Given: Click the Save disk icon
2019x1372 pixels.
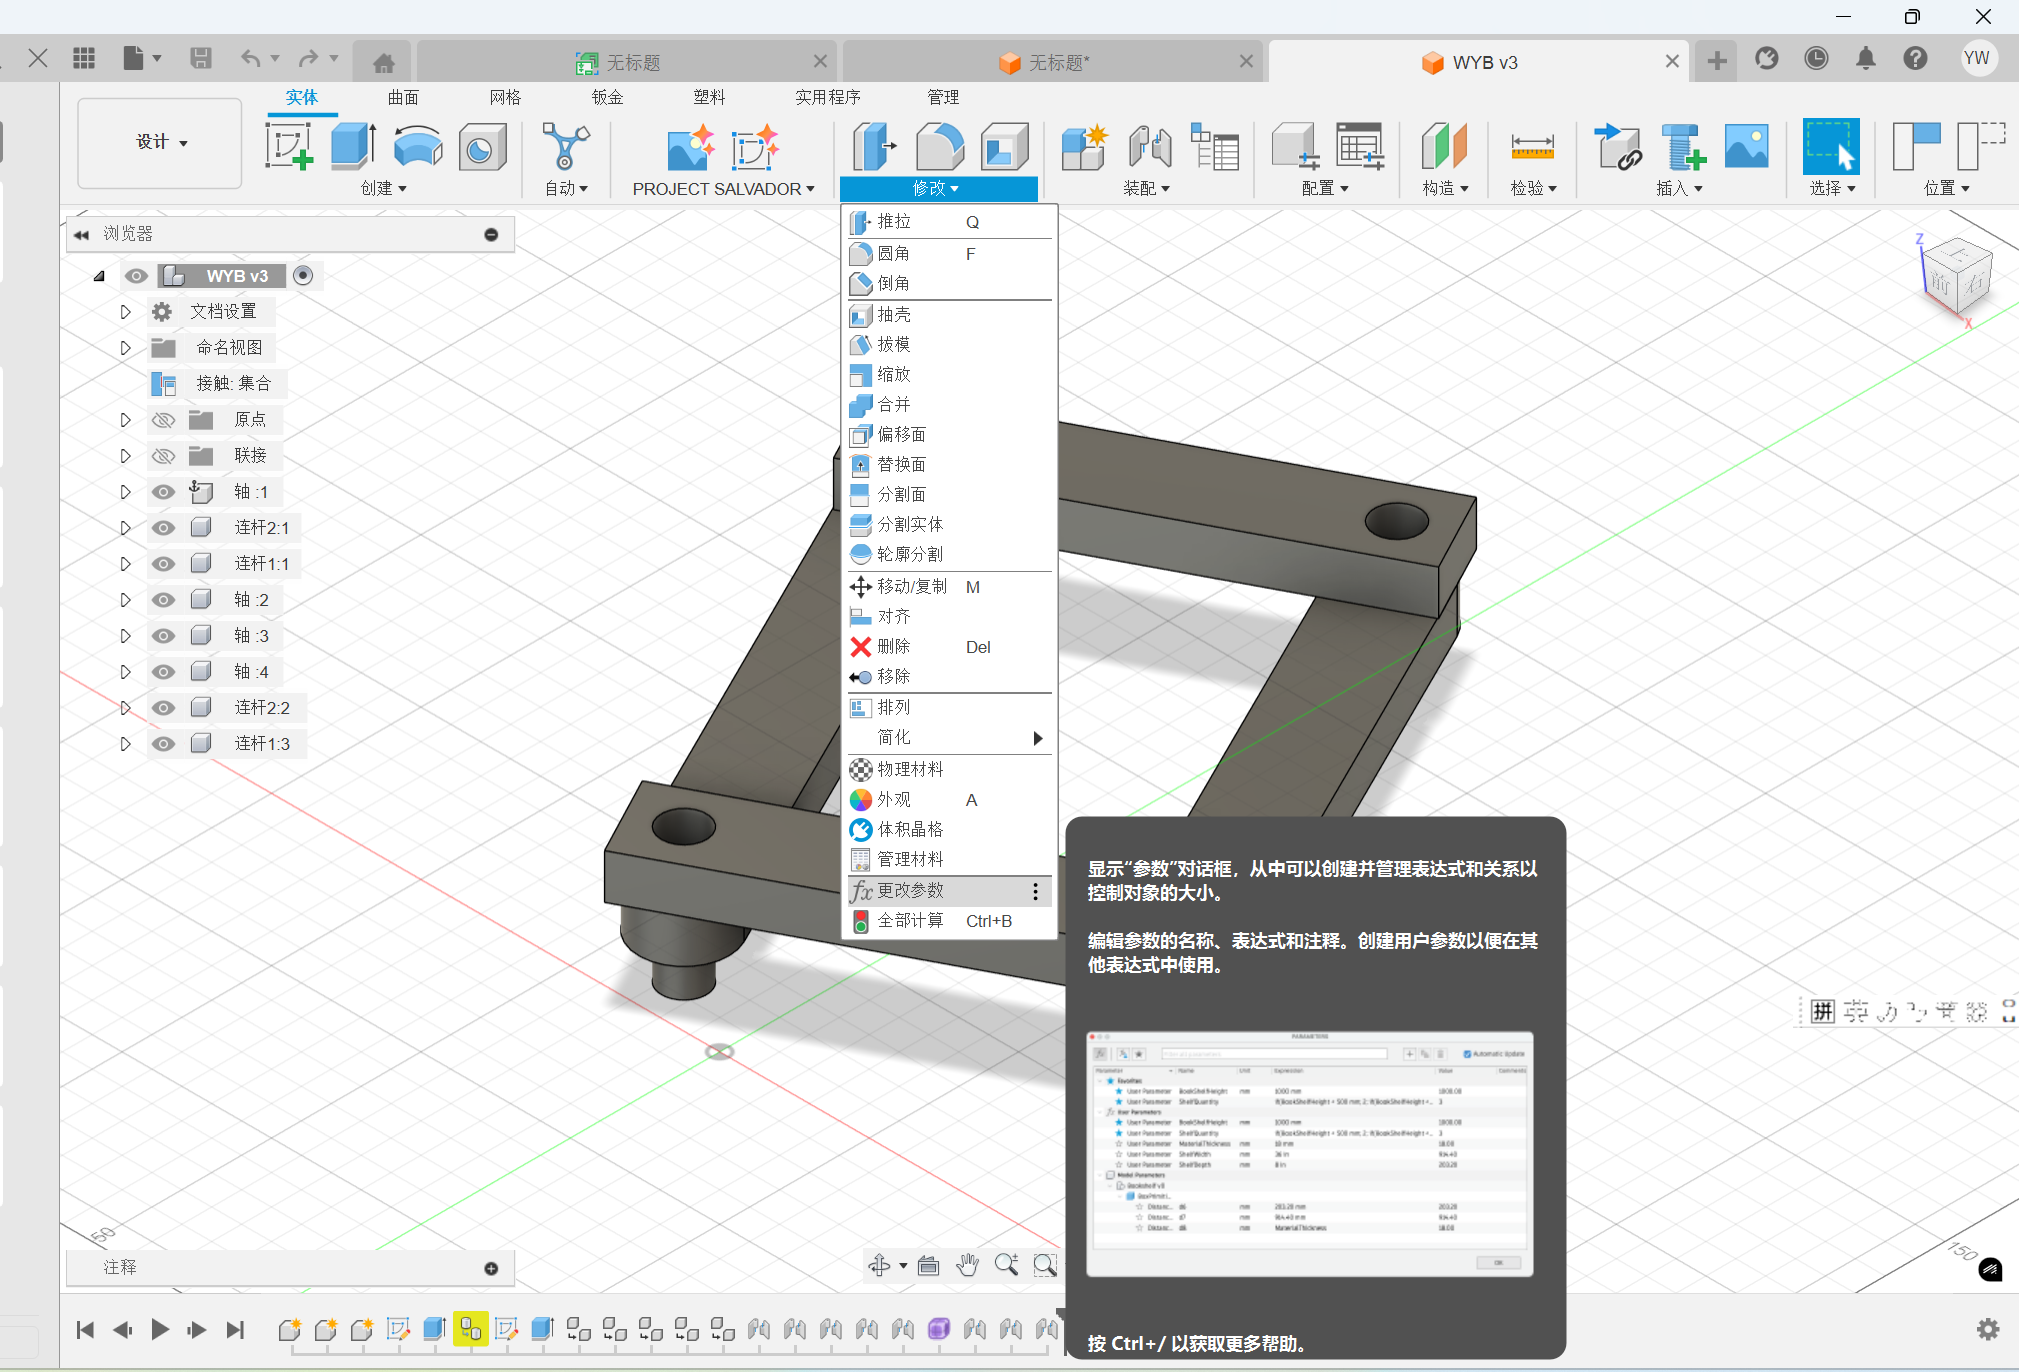Looking at the screenshot, I should click(x=200, y=58).
